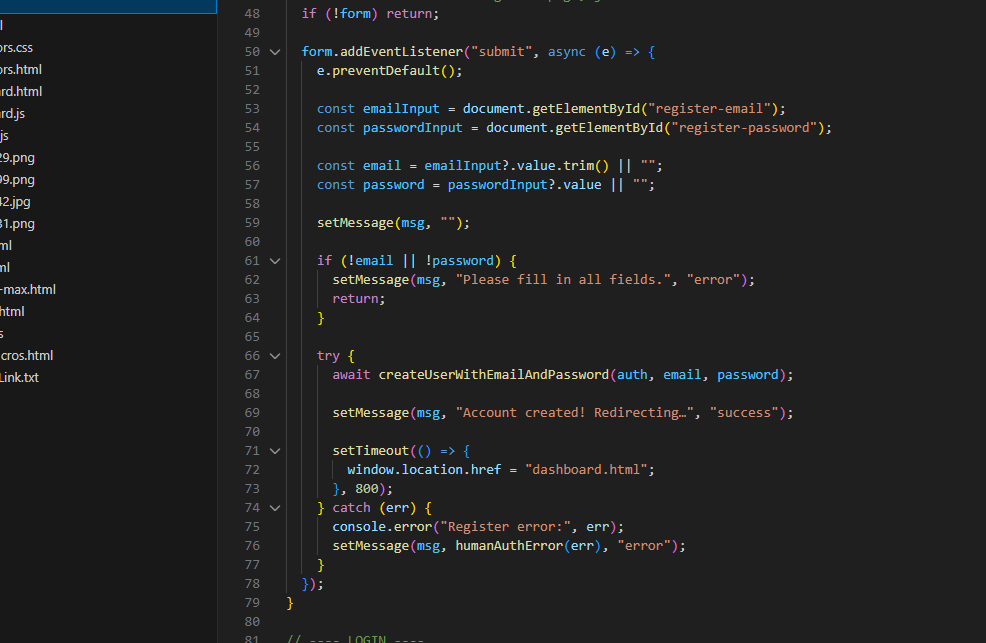This screenshot has height=643, width=986.
Task: Place cursor in "dashboard.html" string
Action: (588, 470)
